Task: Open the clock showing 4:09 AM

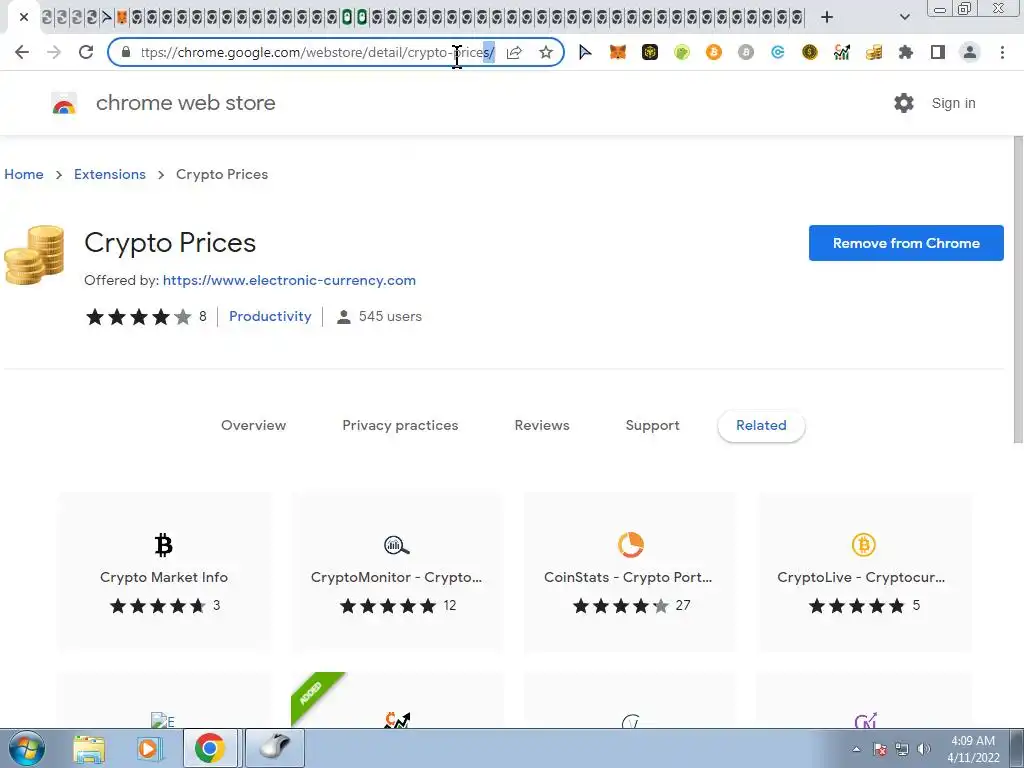Action: [973, 749]
